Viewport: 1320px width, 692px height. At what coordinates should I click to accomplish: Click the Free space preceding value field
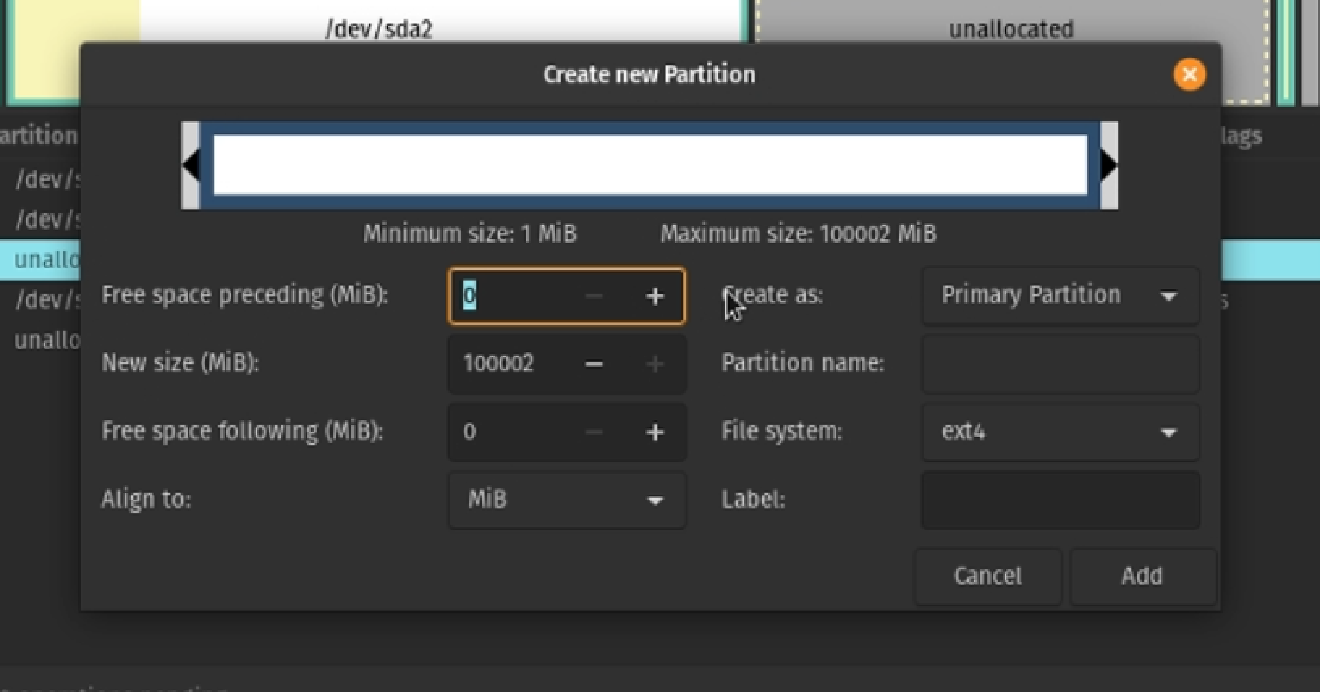click(x=510, y=296)
